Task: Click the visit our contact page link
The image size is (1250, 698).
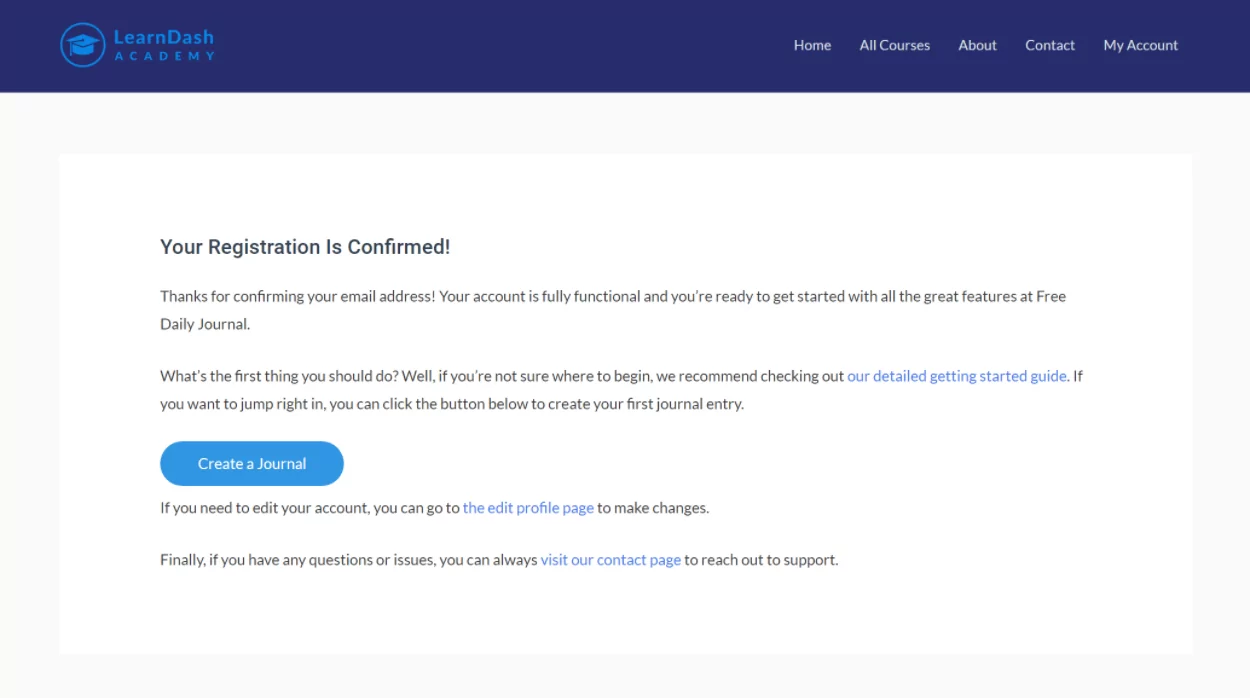Action: pyautogui.click(x=610, y=560)
